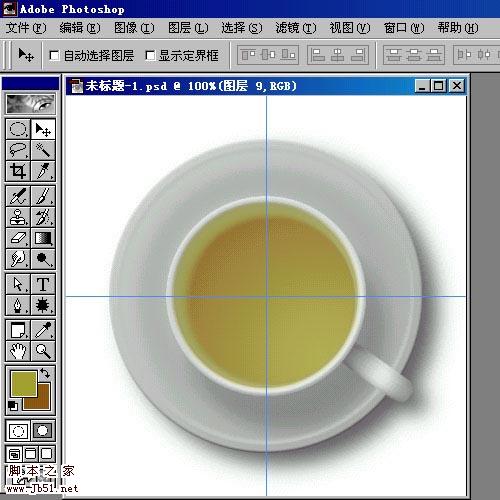The image size is (500, 500).
Task: Switch to Standard screen mode
Action: 14,454
